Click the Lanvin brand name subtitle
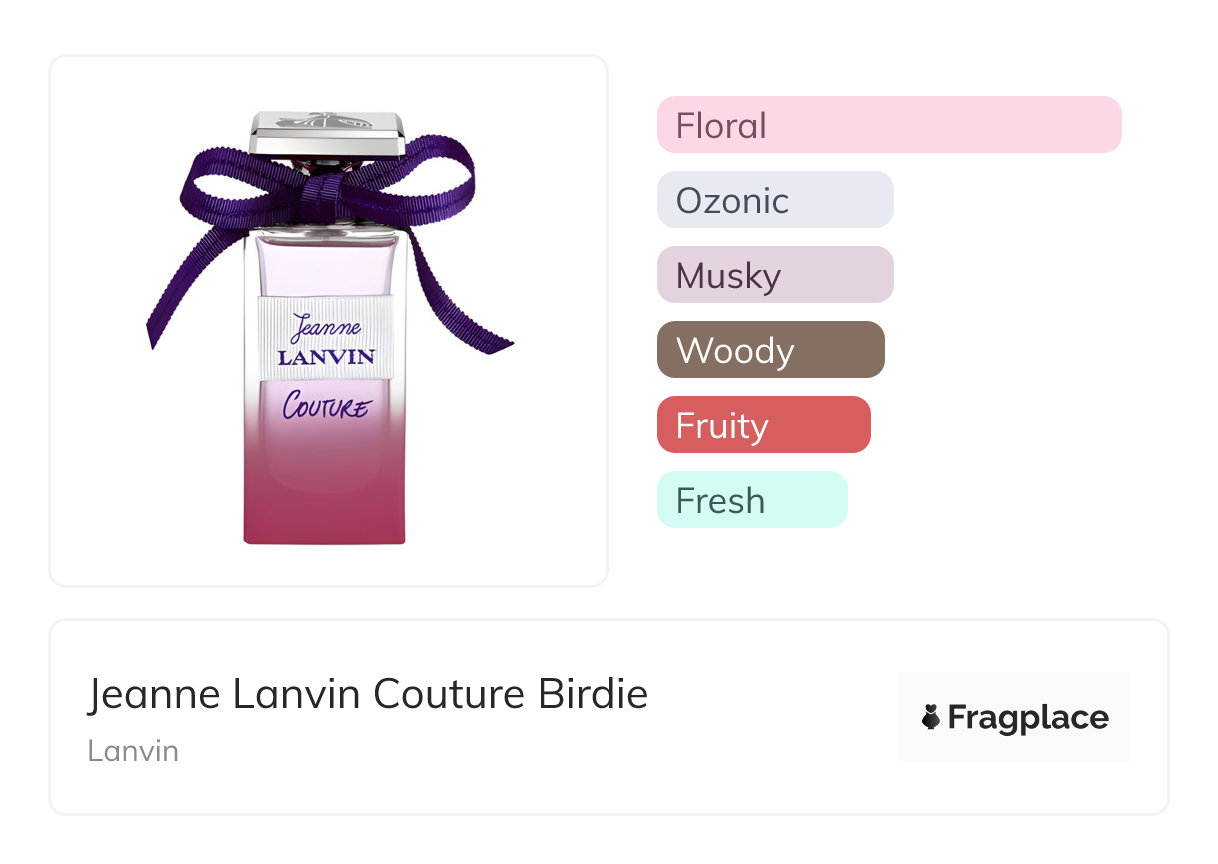1218x864 pixels. pos(133,750)
